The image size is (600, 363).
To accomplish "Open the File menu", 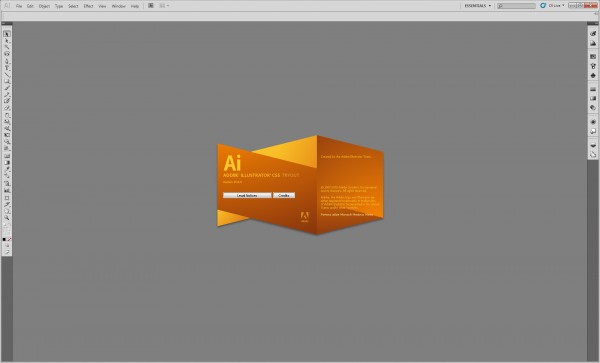I will (19, 6).
